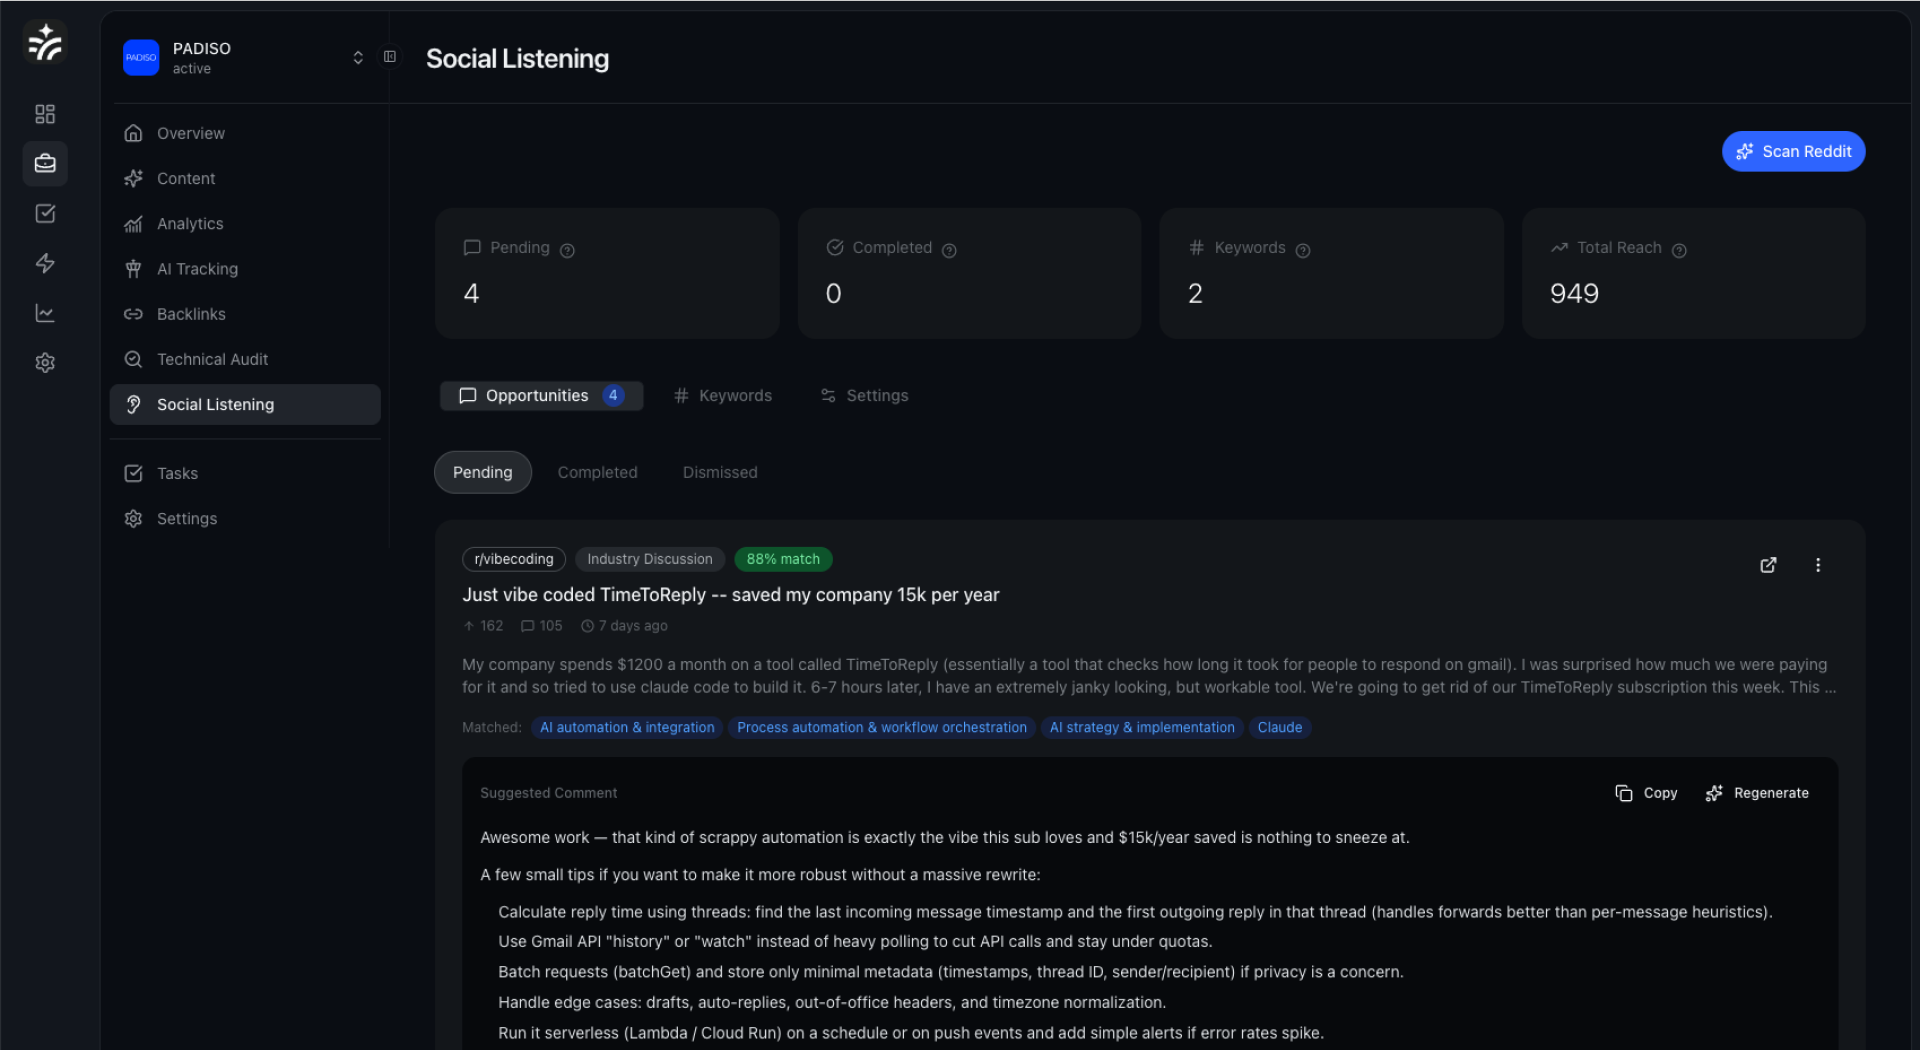The image size is (1920, 1050).
Task: Open the Settings tab in Social Listening
Action: point(864,396)
